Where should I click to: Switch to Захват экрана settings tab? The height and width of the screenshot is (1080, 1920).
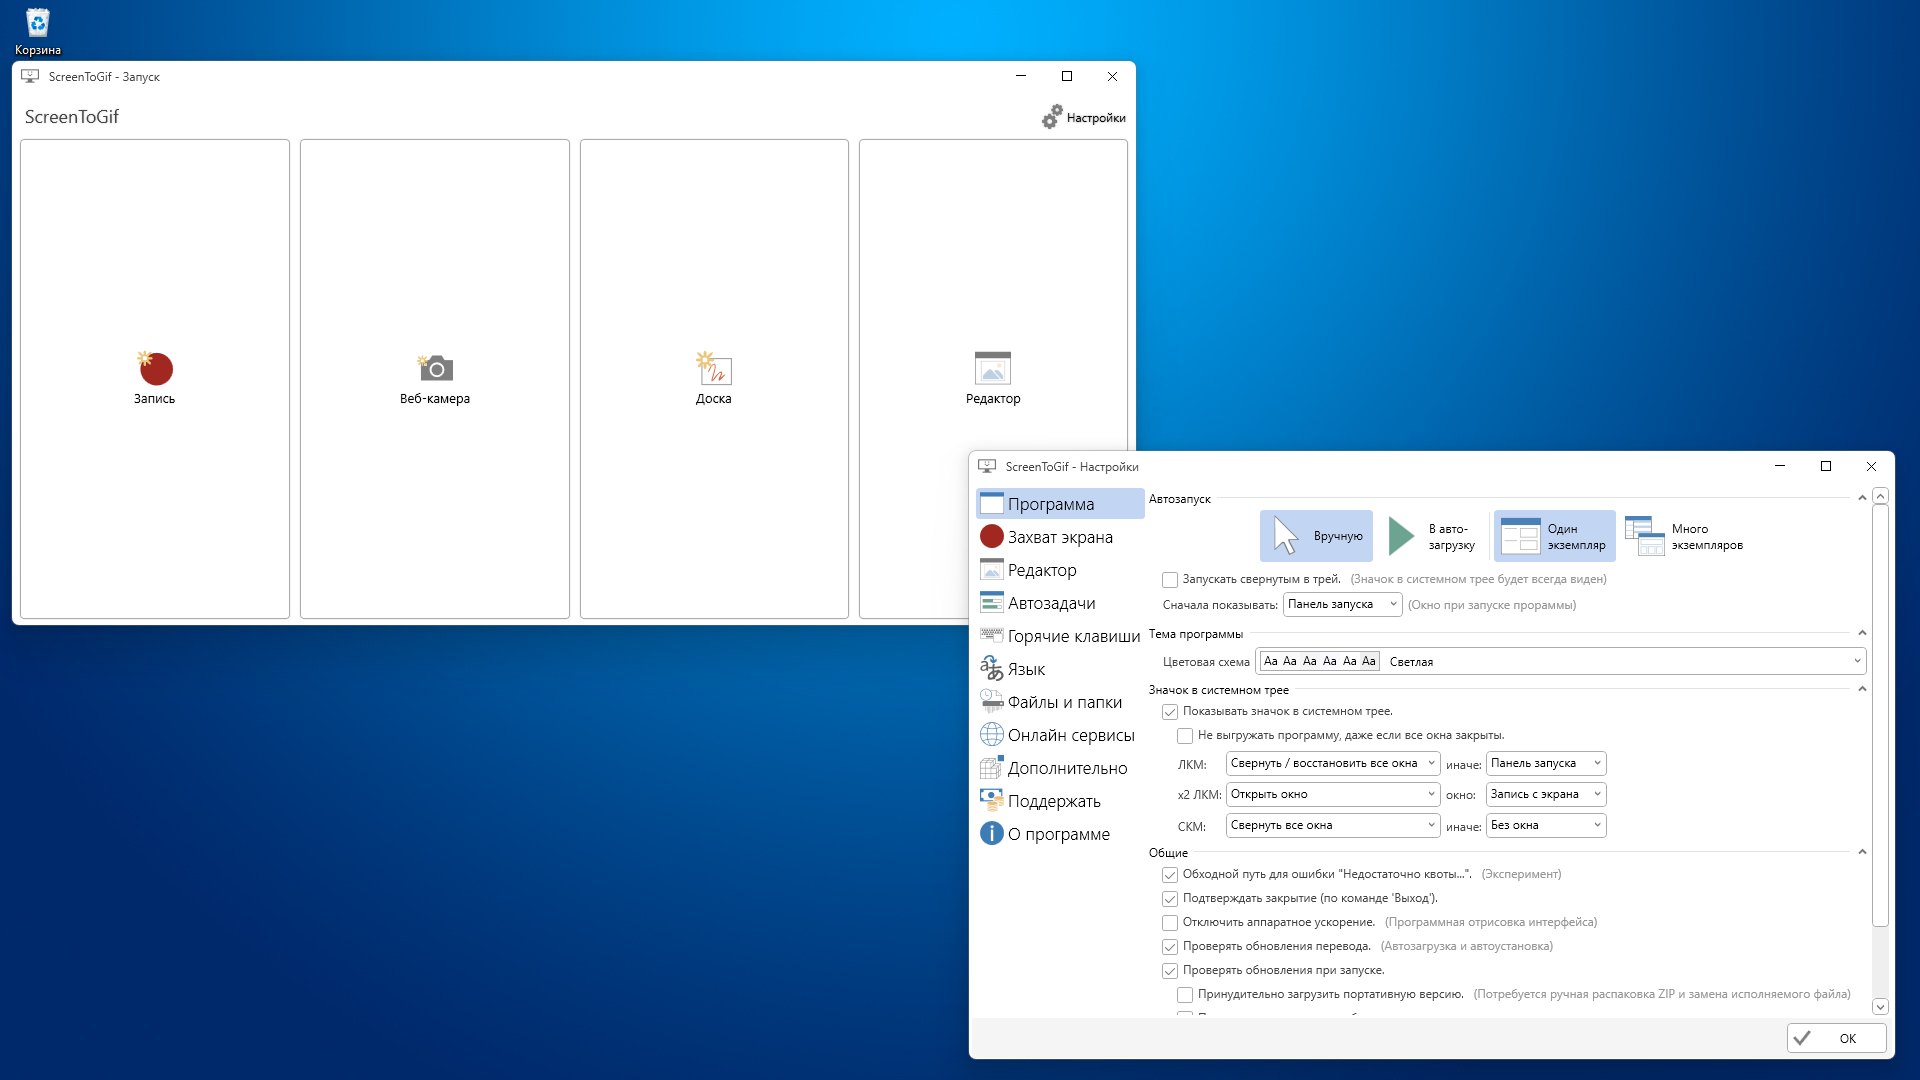click(x=1060, y=537)
